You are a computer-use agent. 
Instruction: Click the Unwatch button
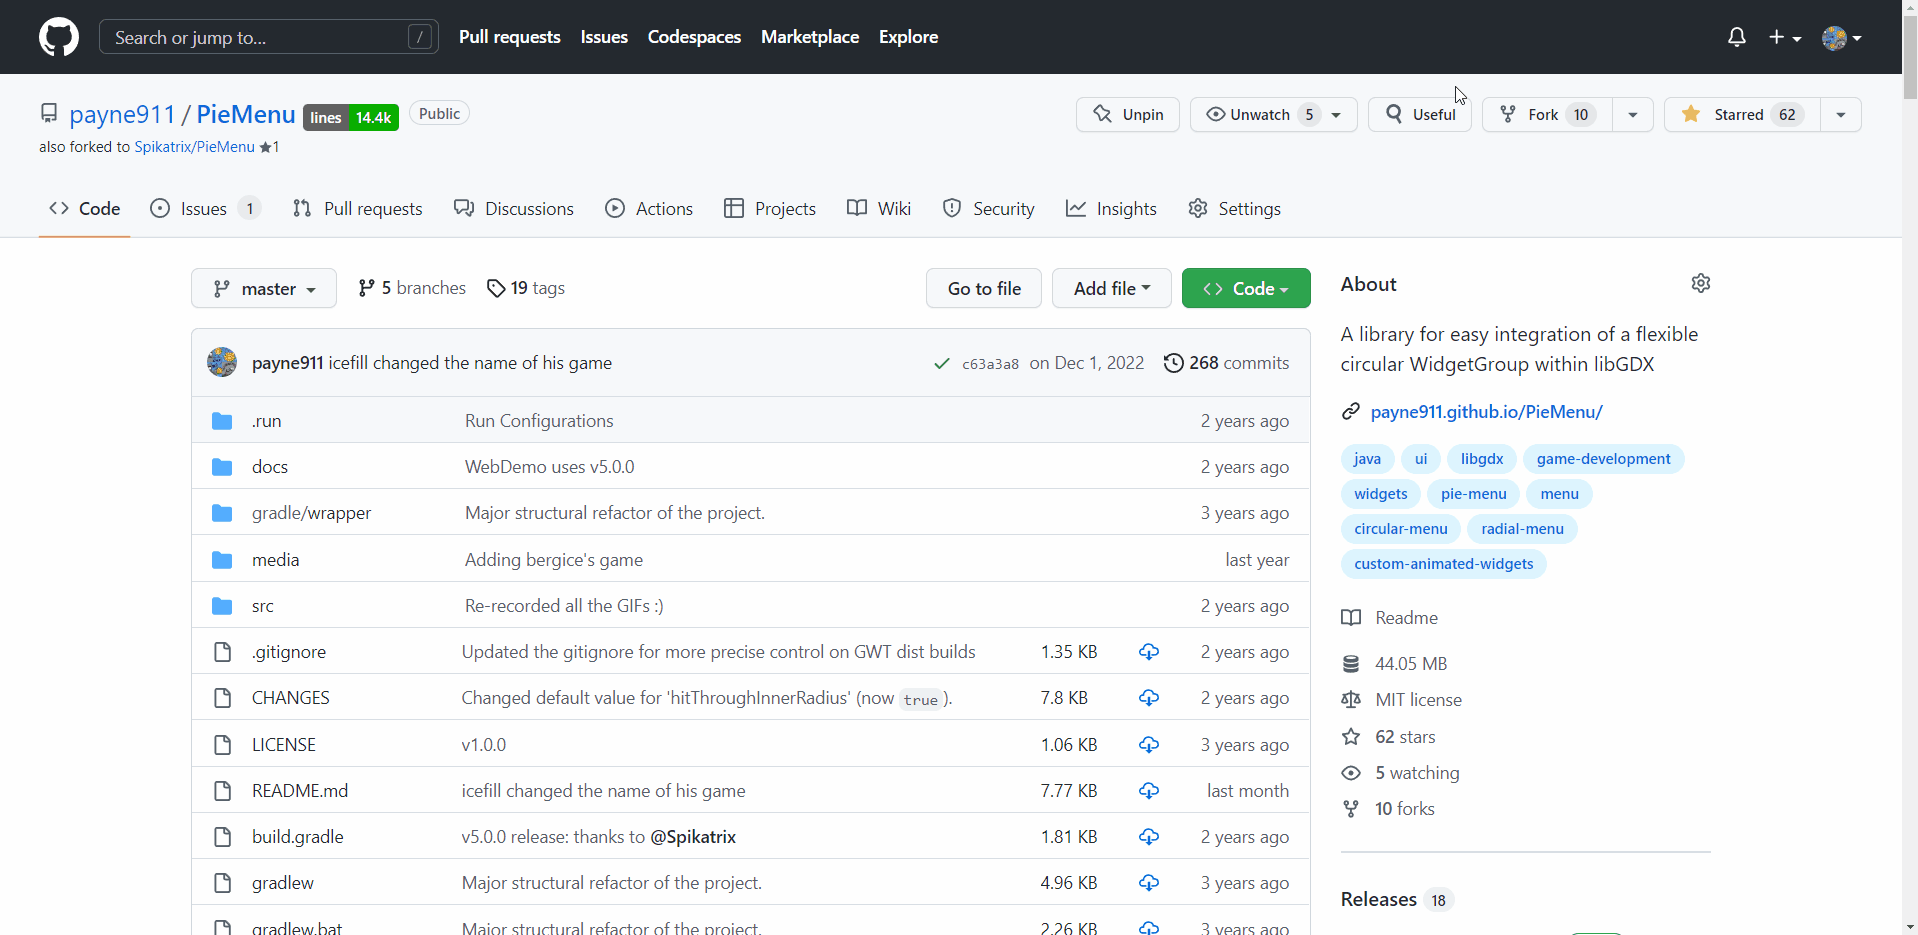pyautogui.click(x=1273, y=114)
